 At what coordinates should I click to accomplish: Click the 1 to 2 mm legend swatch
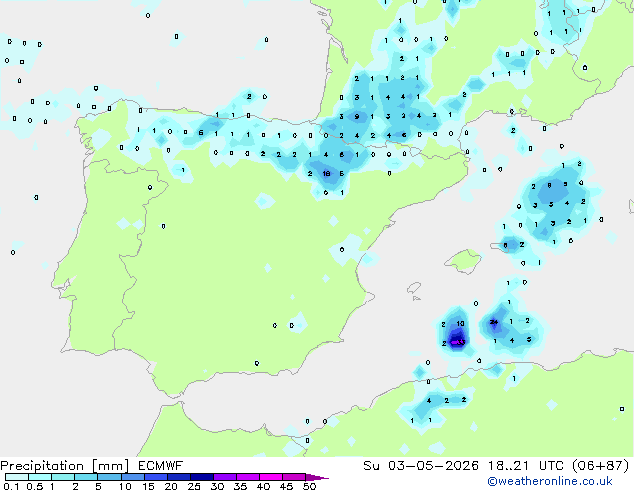[63, 477]
